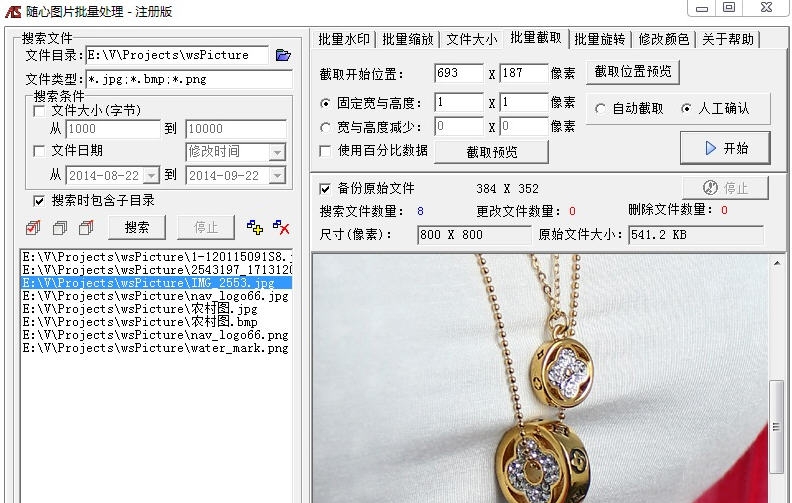Click the file size from field 1000
This screenshot has height=503, width=792.
pos(113,129)
